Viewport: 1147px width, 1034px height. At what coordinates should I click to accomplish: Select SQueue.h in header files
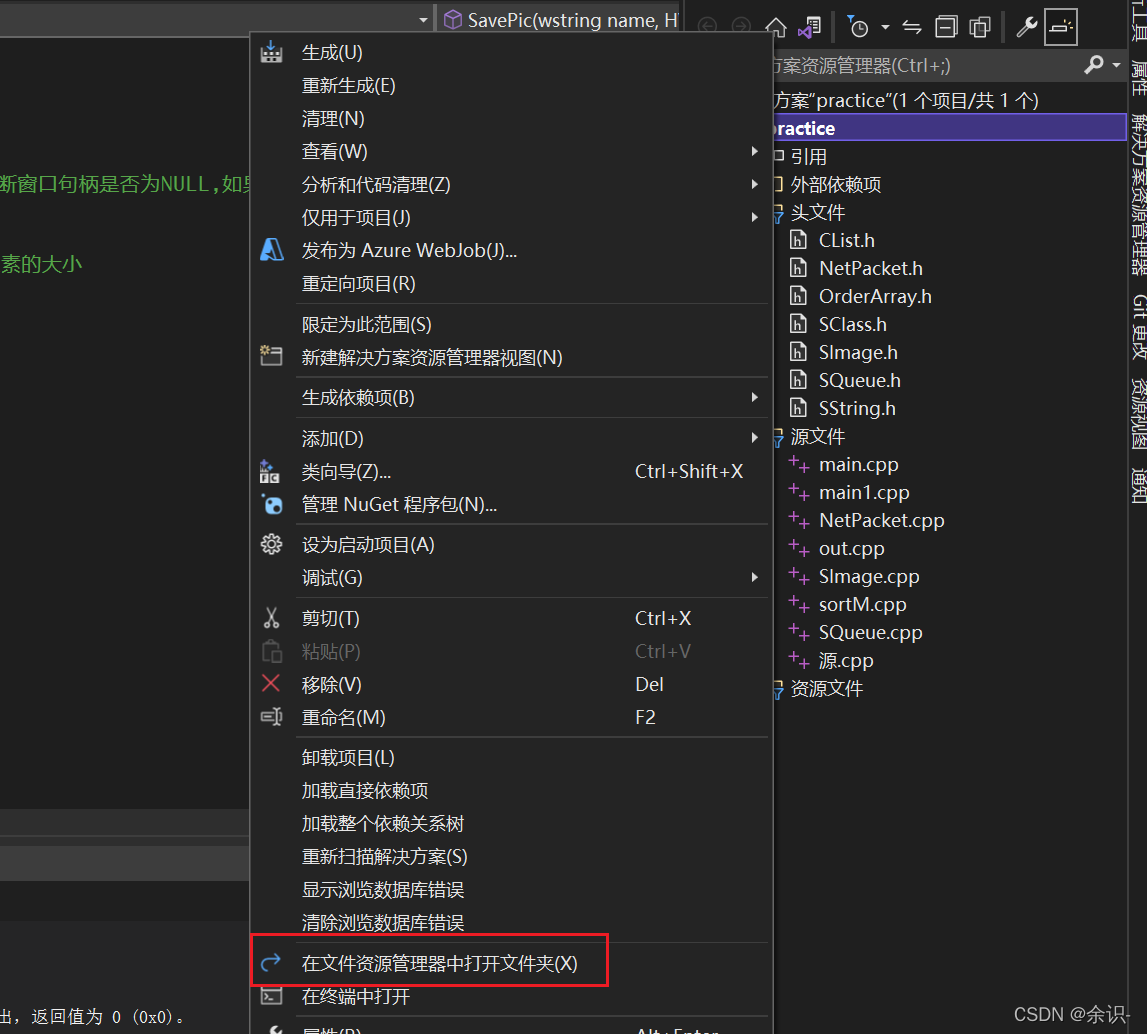860,380
